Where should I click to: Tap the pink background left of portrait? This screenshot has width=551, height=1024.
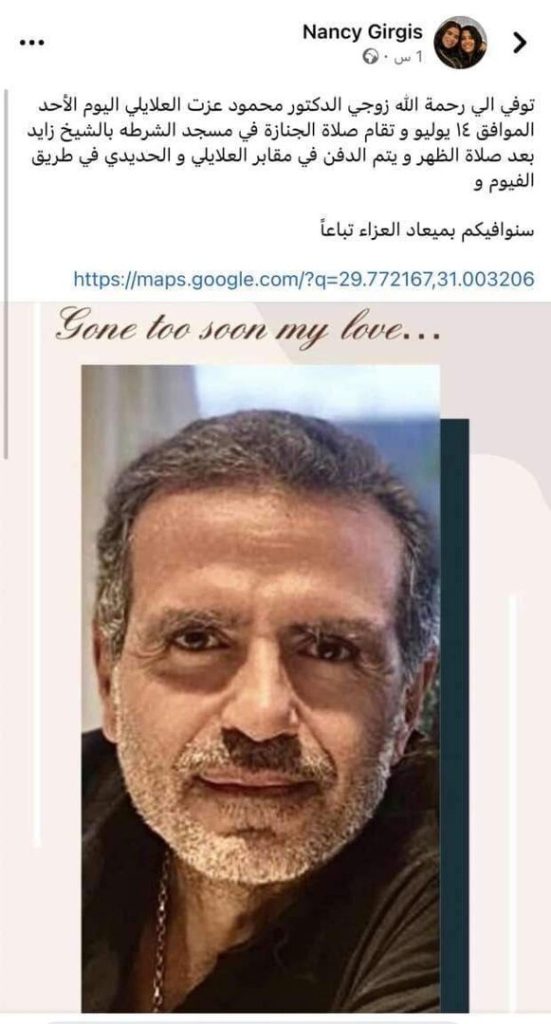(x=40, y=653)
